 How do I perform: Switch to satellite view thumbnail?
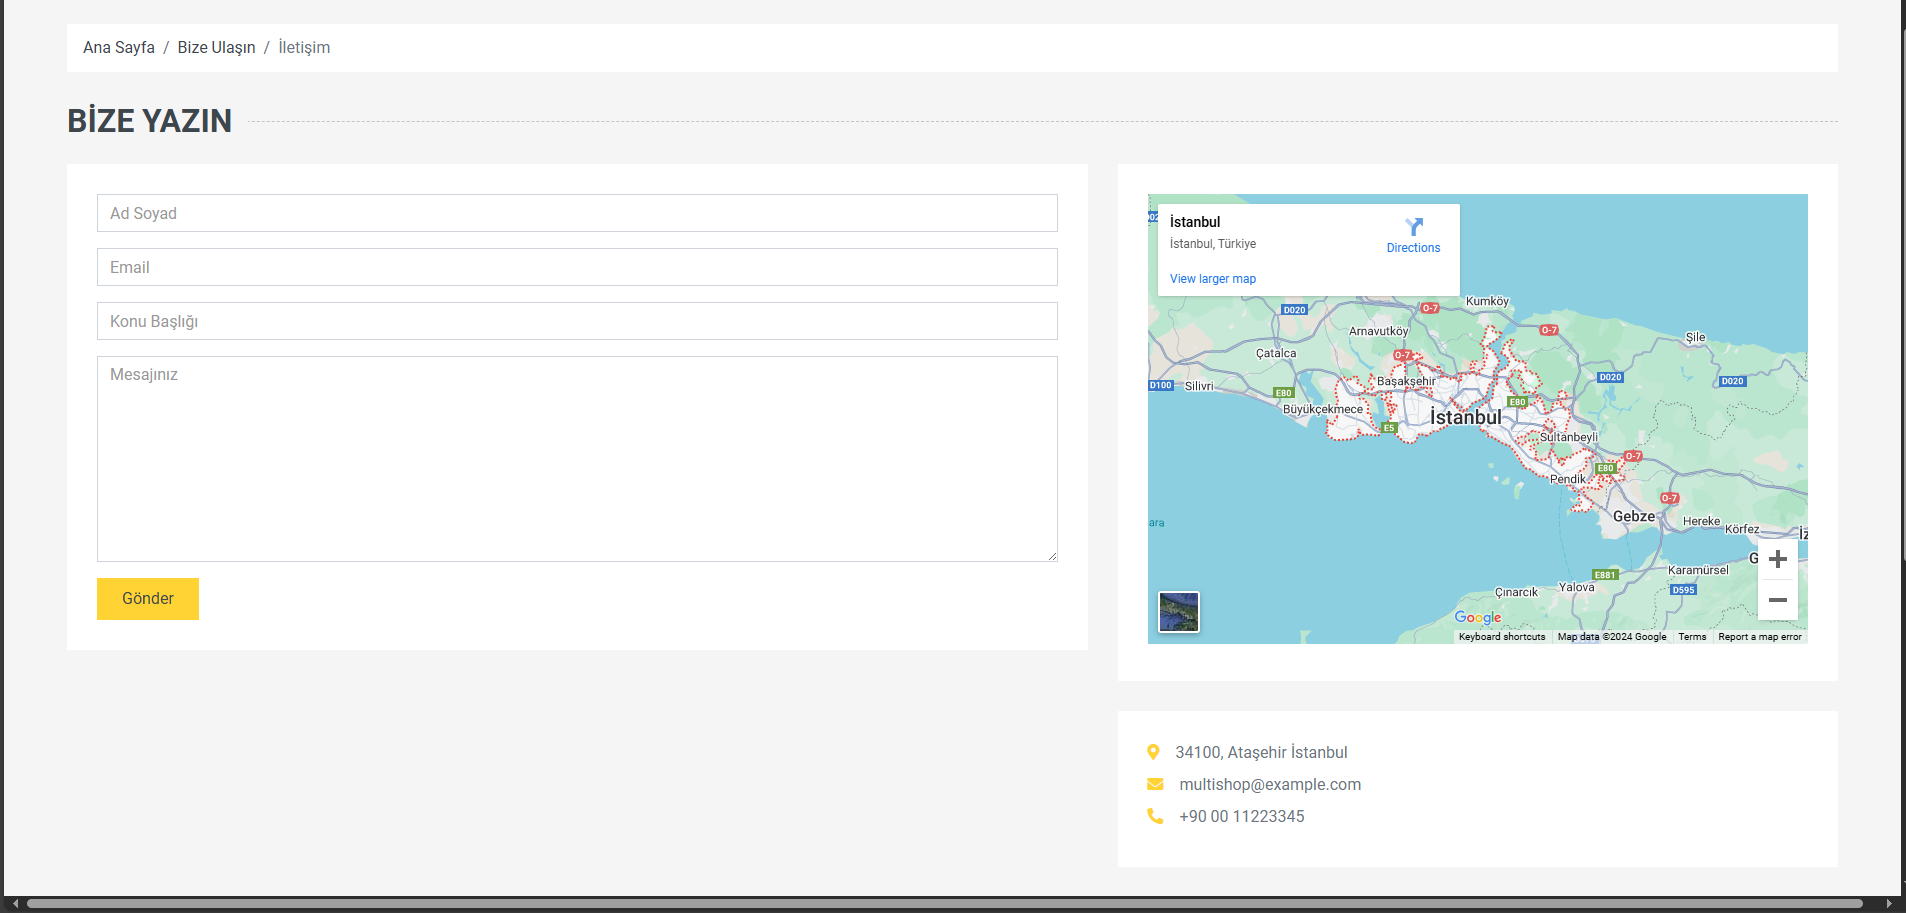[1178, 612]
